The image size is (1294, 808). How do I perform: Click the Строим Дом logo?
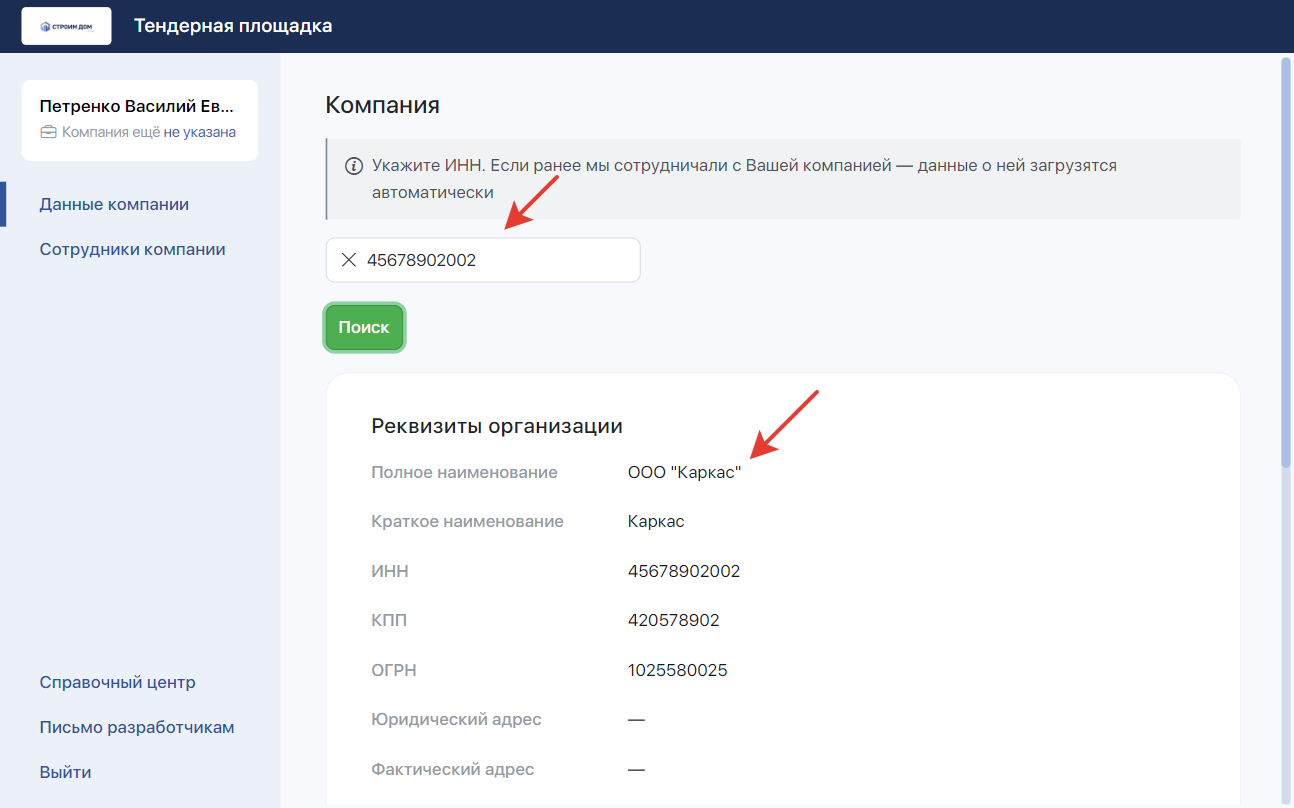click(x=66, y=26)
